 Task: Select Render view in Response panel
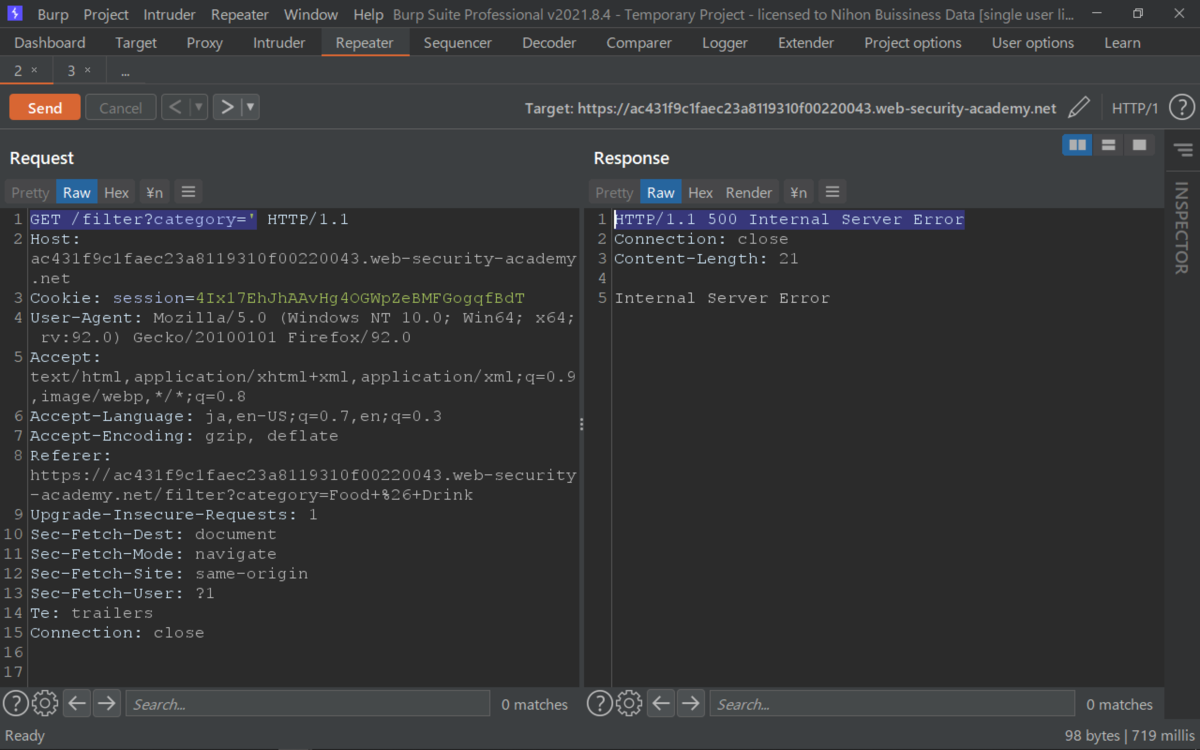749,192
